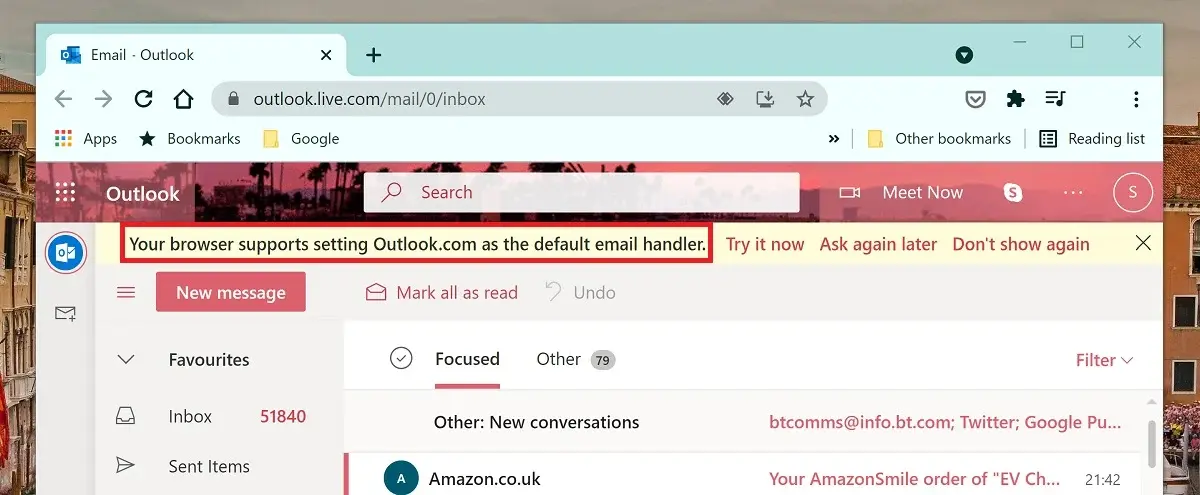The image size is (1200, 495).
Task: Switch to the Focused inbox tab
Action: click(467, 359)
